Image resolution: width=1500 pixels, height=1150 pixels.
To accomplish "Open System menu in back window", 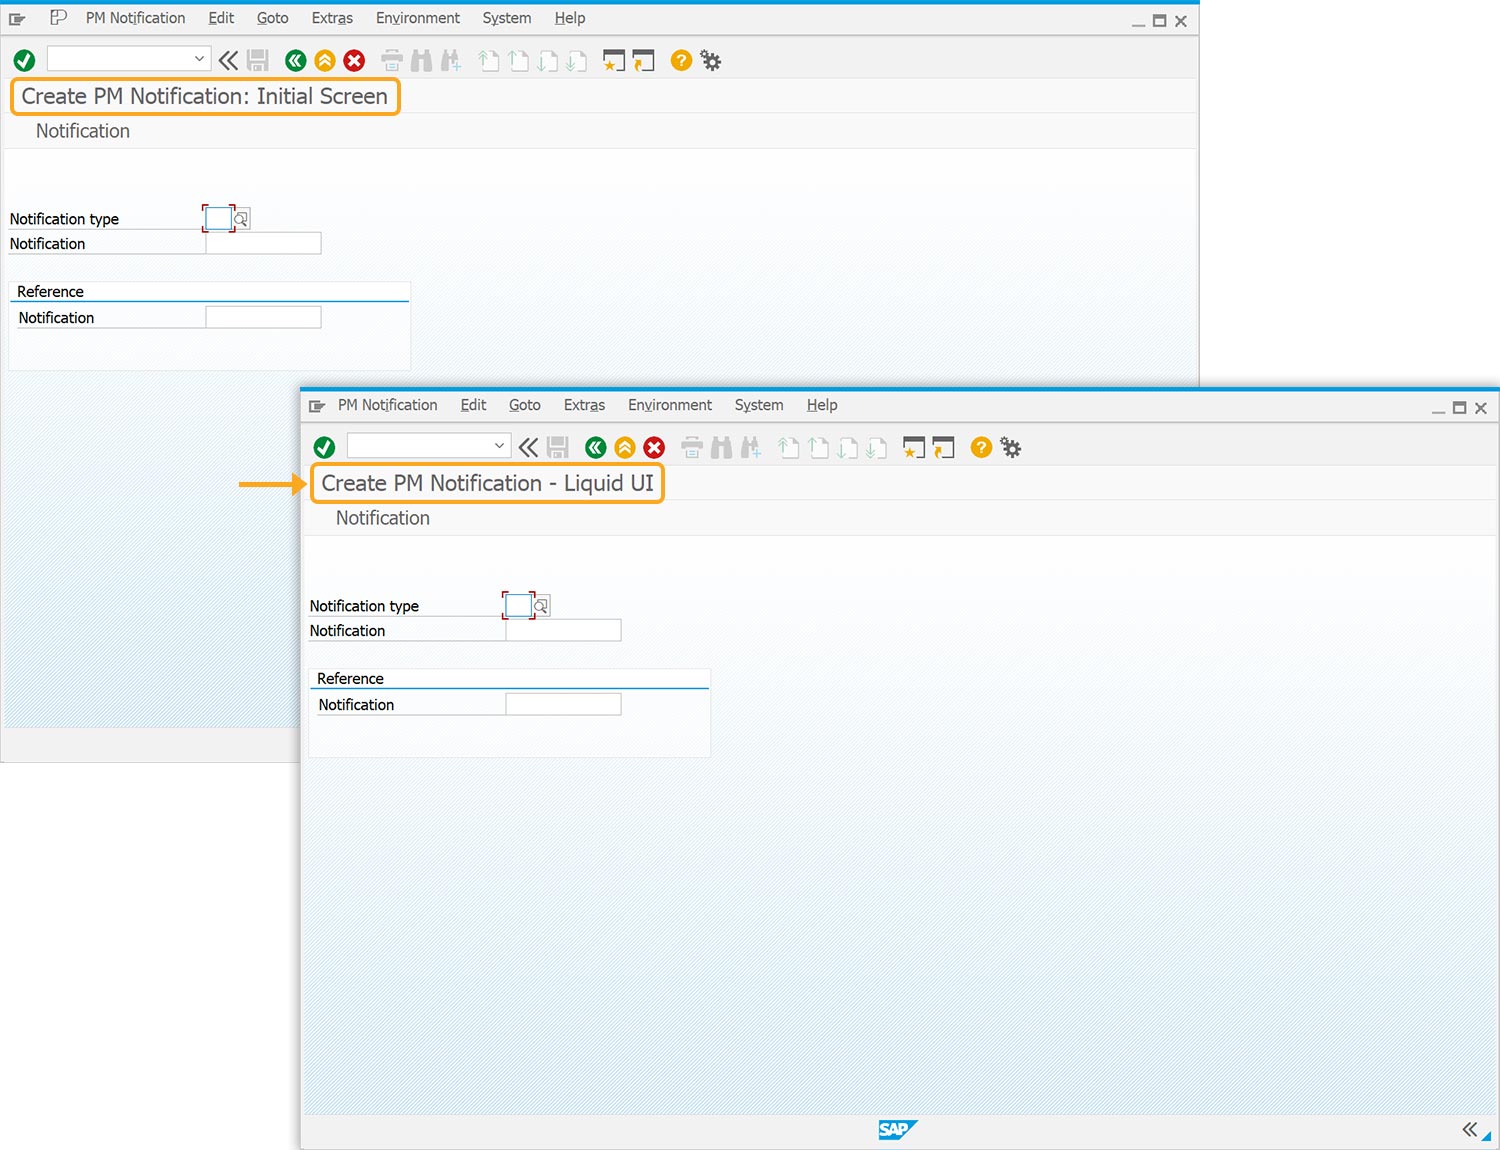I will (507, 18).
